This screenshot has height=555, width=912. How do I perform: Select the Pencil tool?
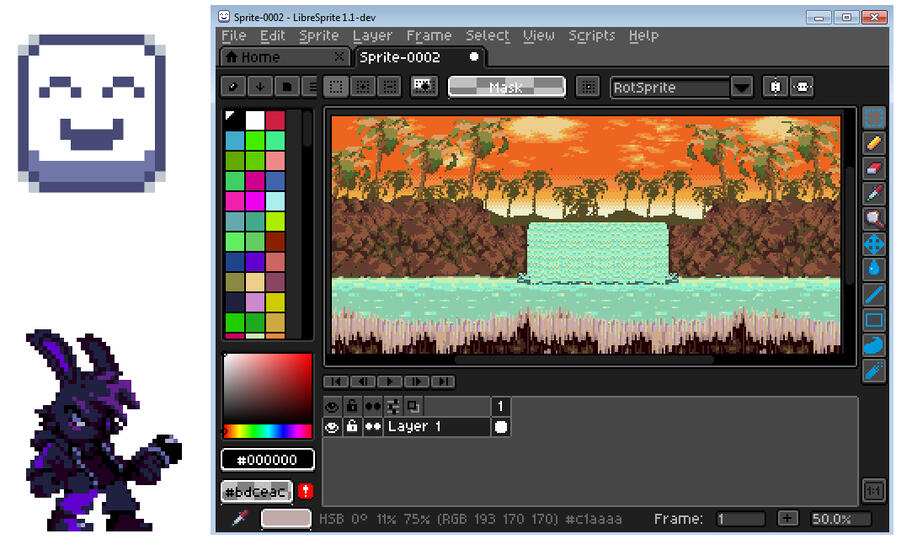click(874, 144)
